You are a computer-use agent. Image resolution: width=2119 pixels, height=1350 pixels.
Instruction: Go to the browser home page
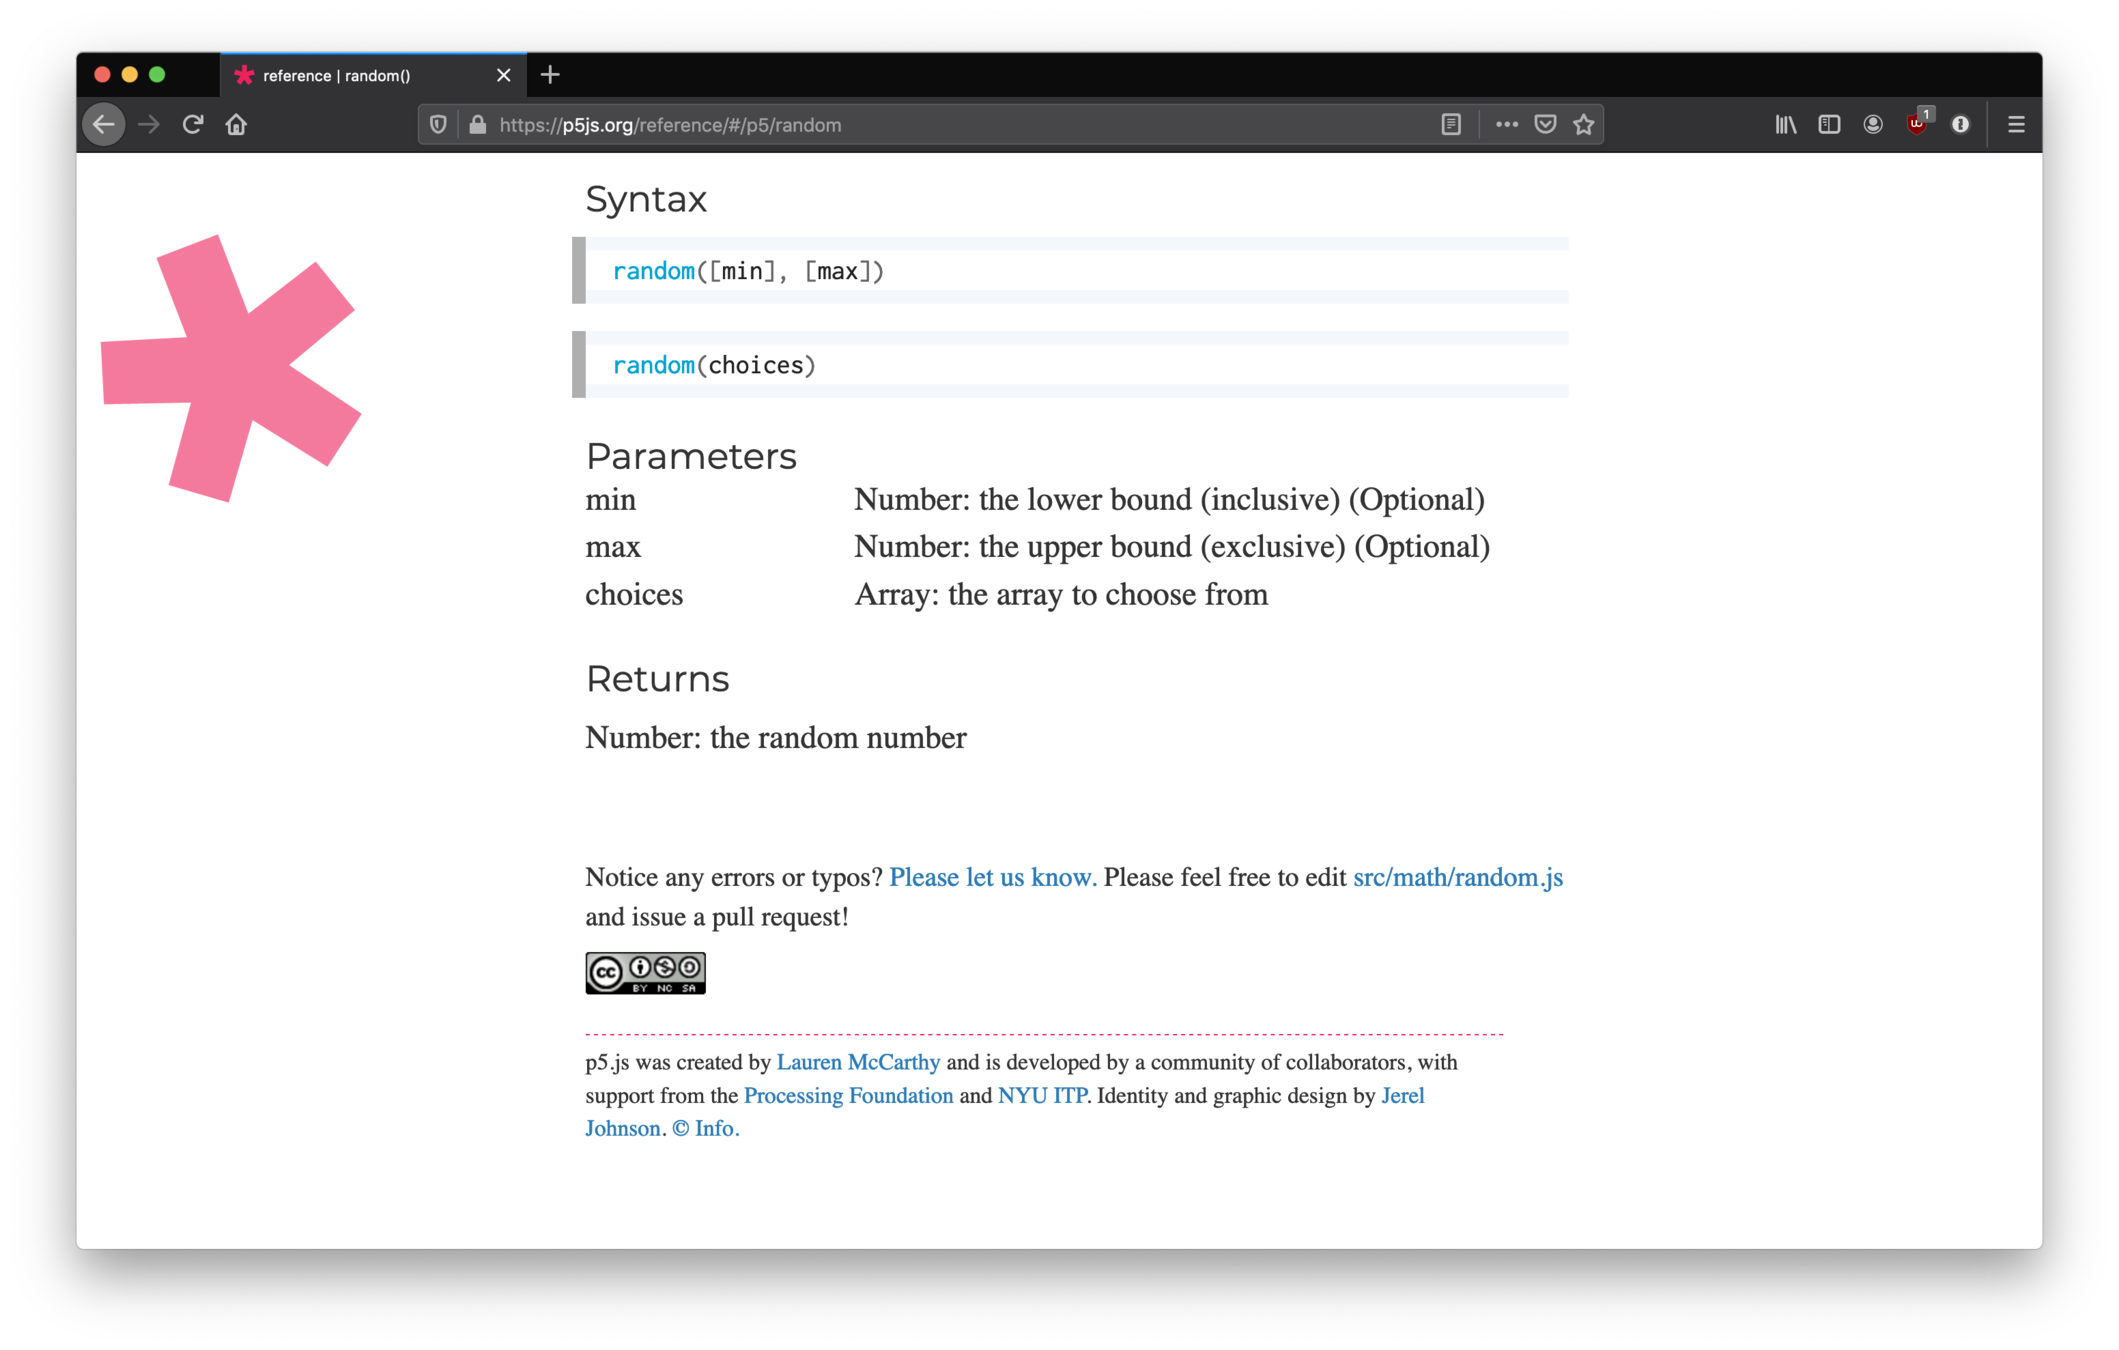coord(236,125)
